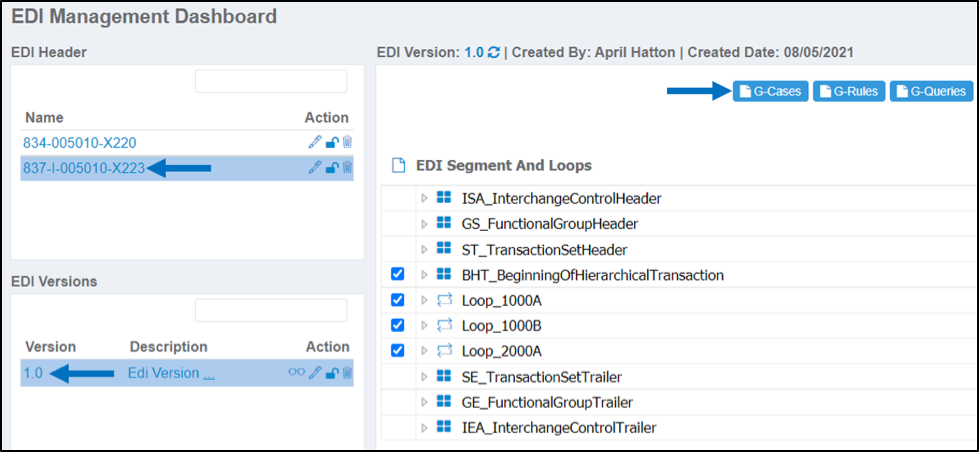Viewport: 979px width, 452px height.
Task: Expand the Loop_1000B tree node
Action: pyautogui.click(x=425, y=326)
